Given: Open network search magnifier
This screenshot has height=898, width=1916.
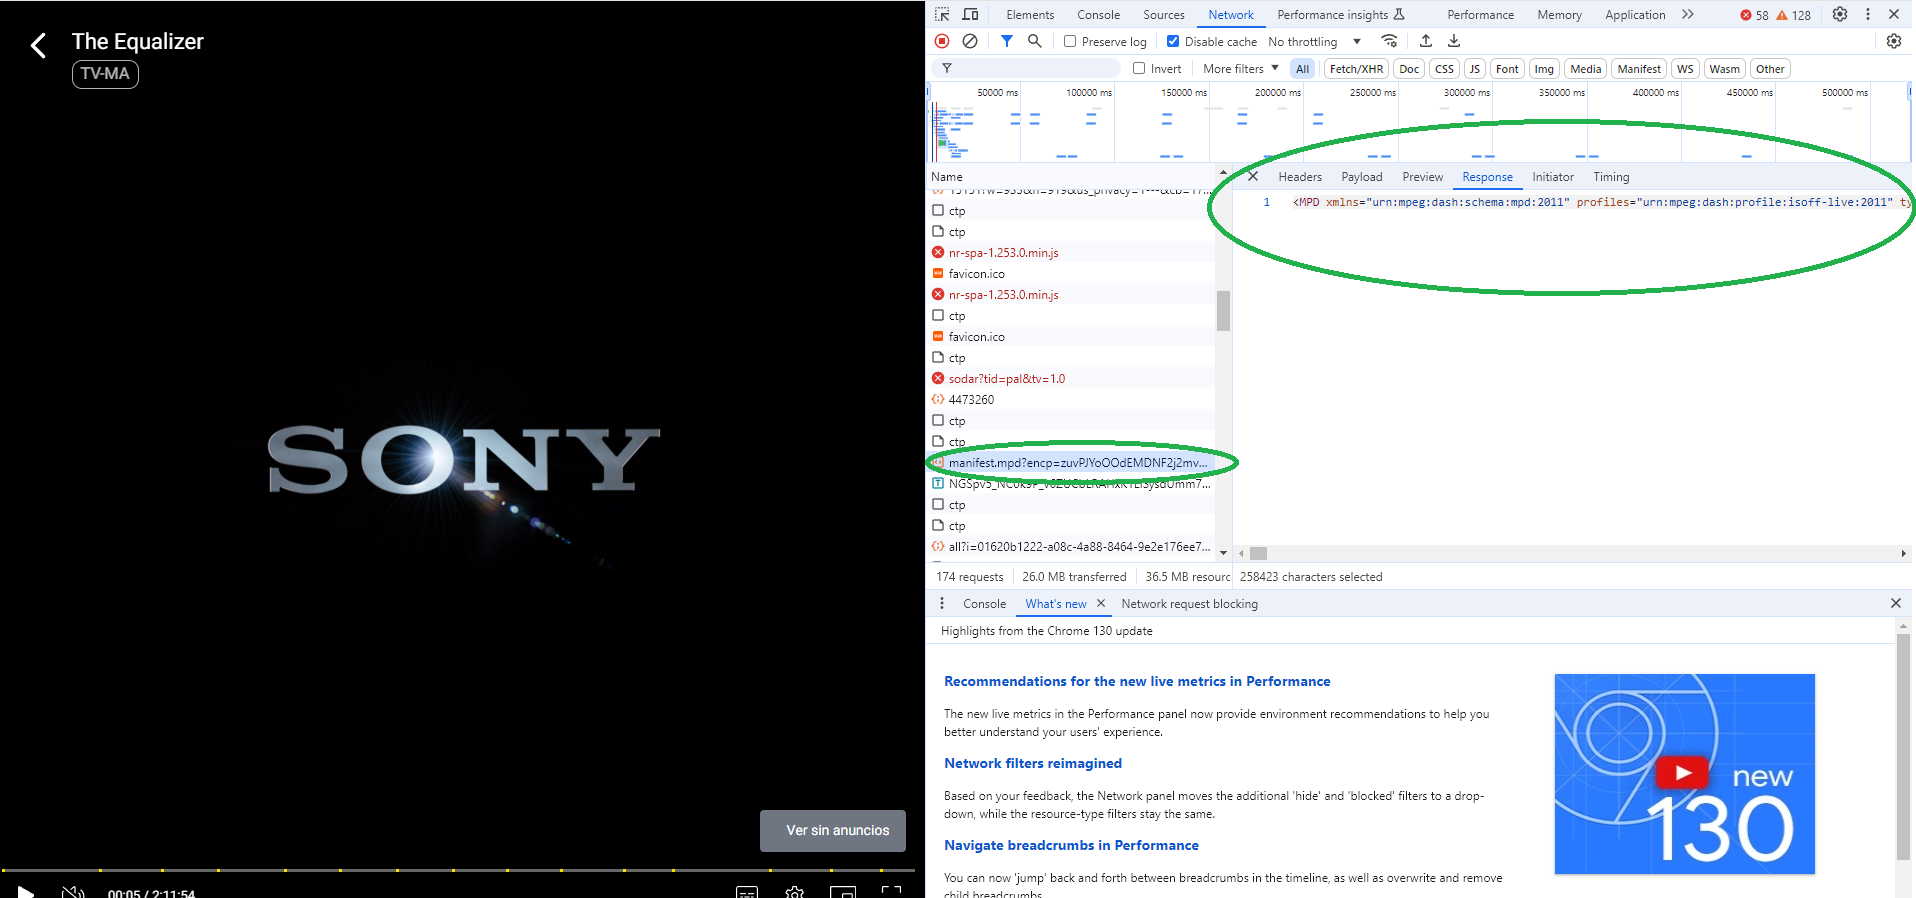Looking at the screenshot, I should (1035, 41).
